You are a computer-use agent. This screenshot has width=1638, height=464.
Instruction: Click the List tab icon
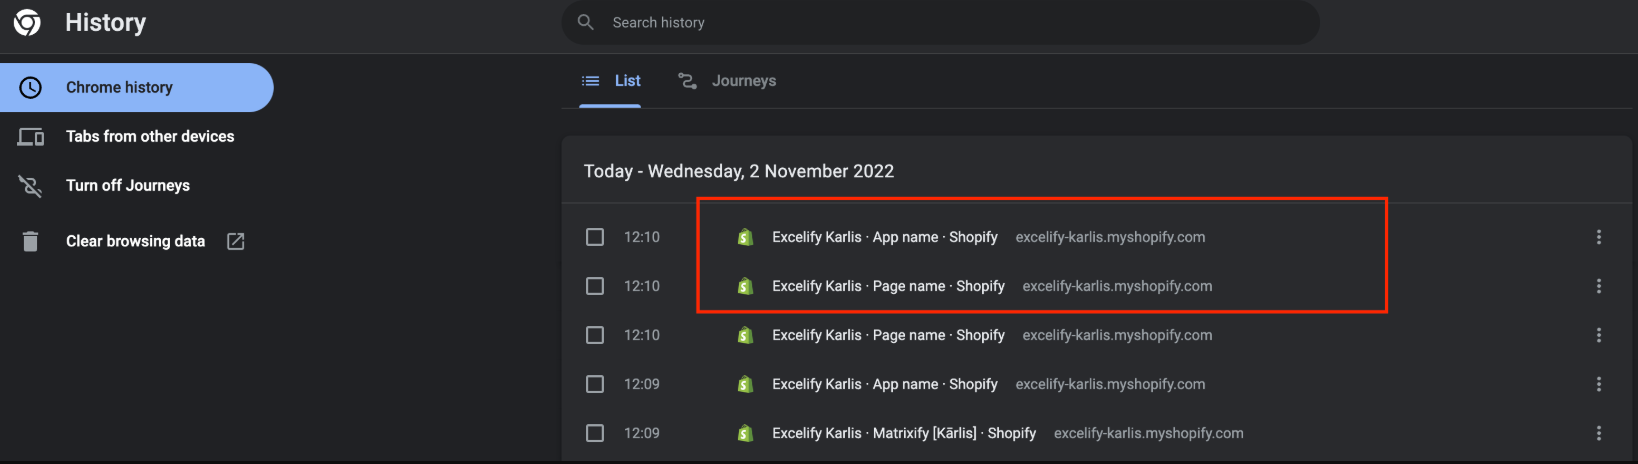click(x=591, y=81)
